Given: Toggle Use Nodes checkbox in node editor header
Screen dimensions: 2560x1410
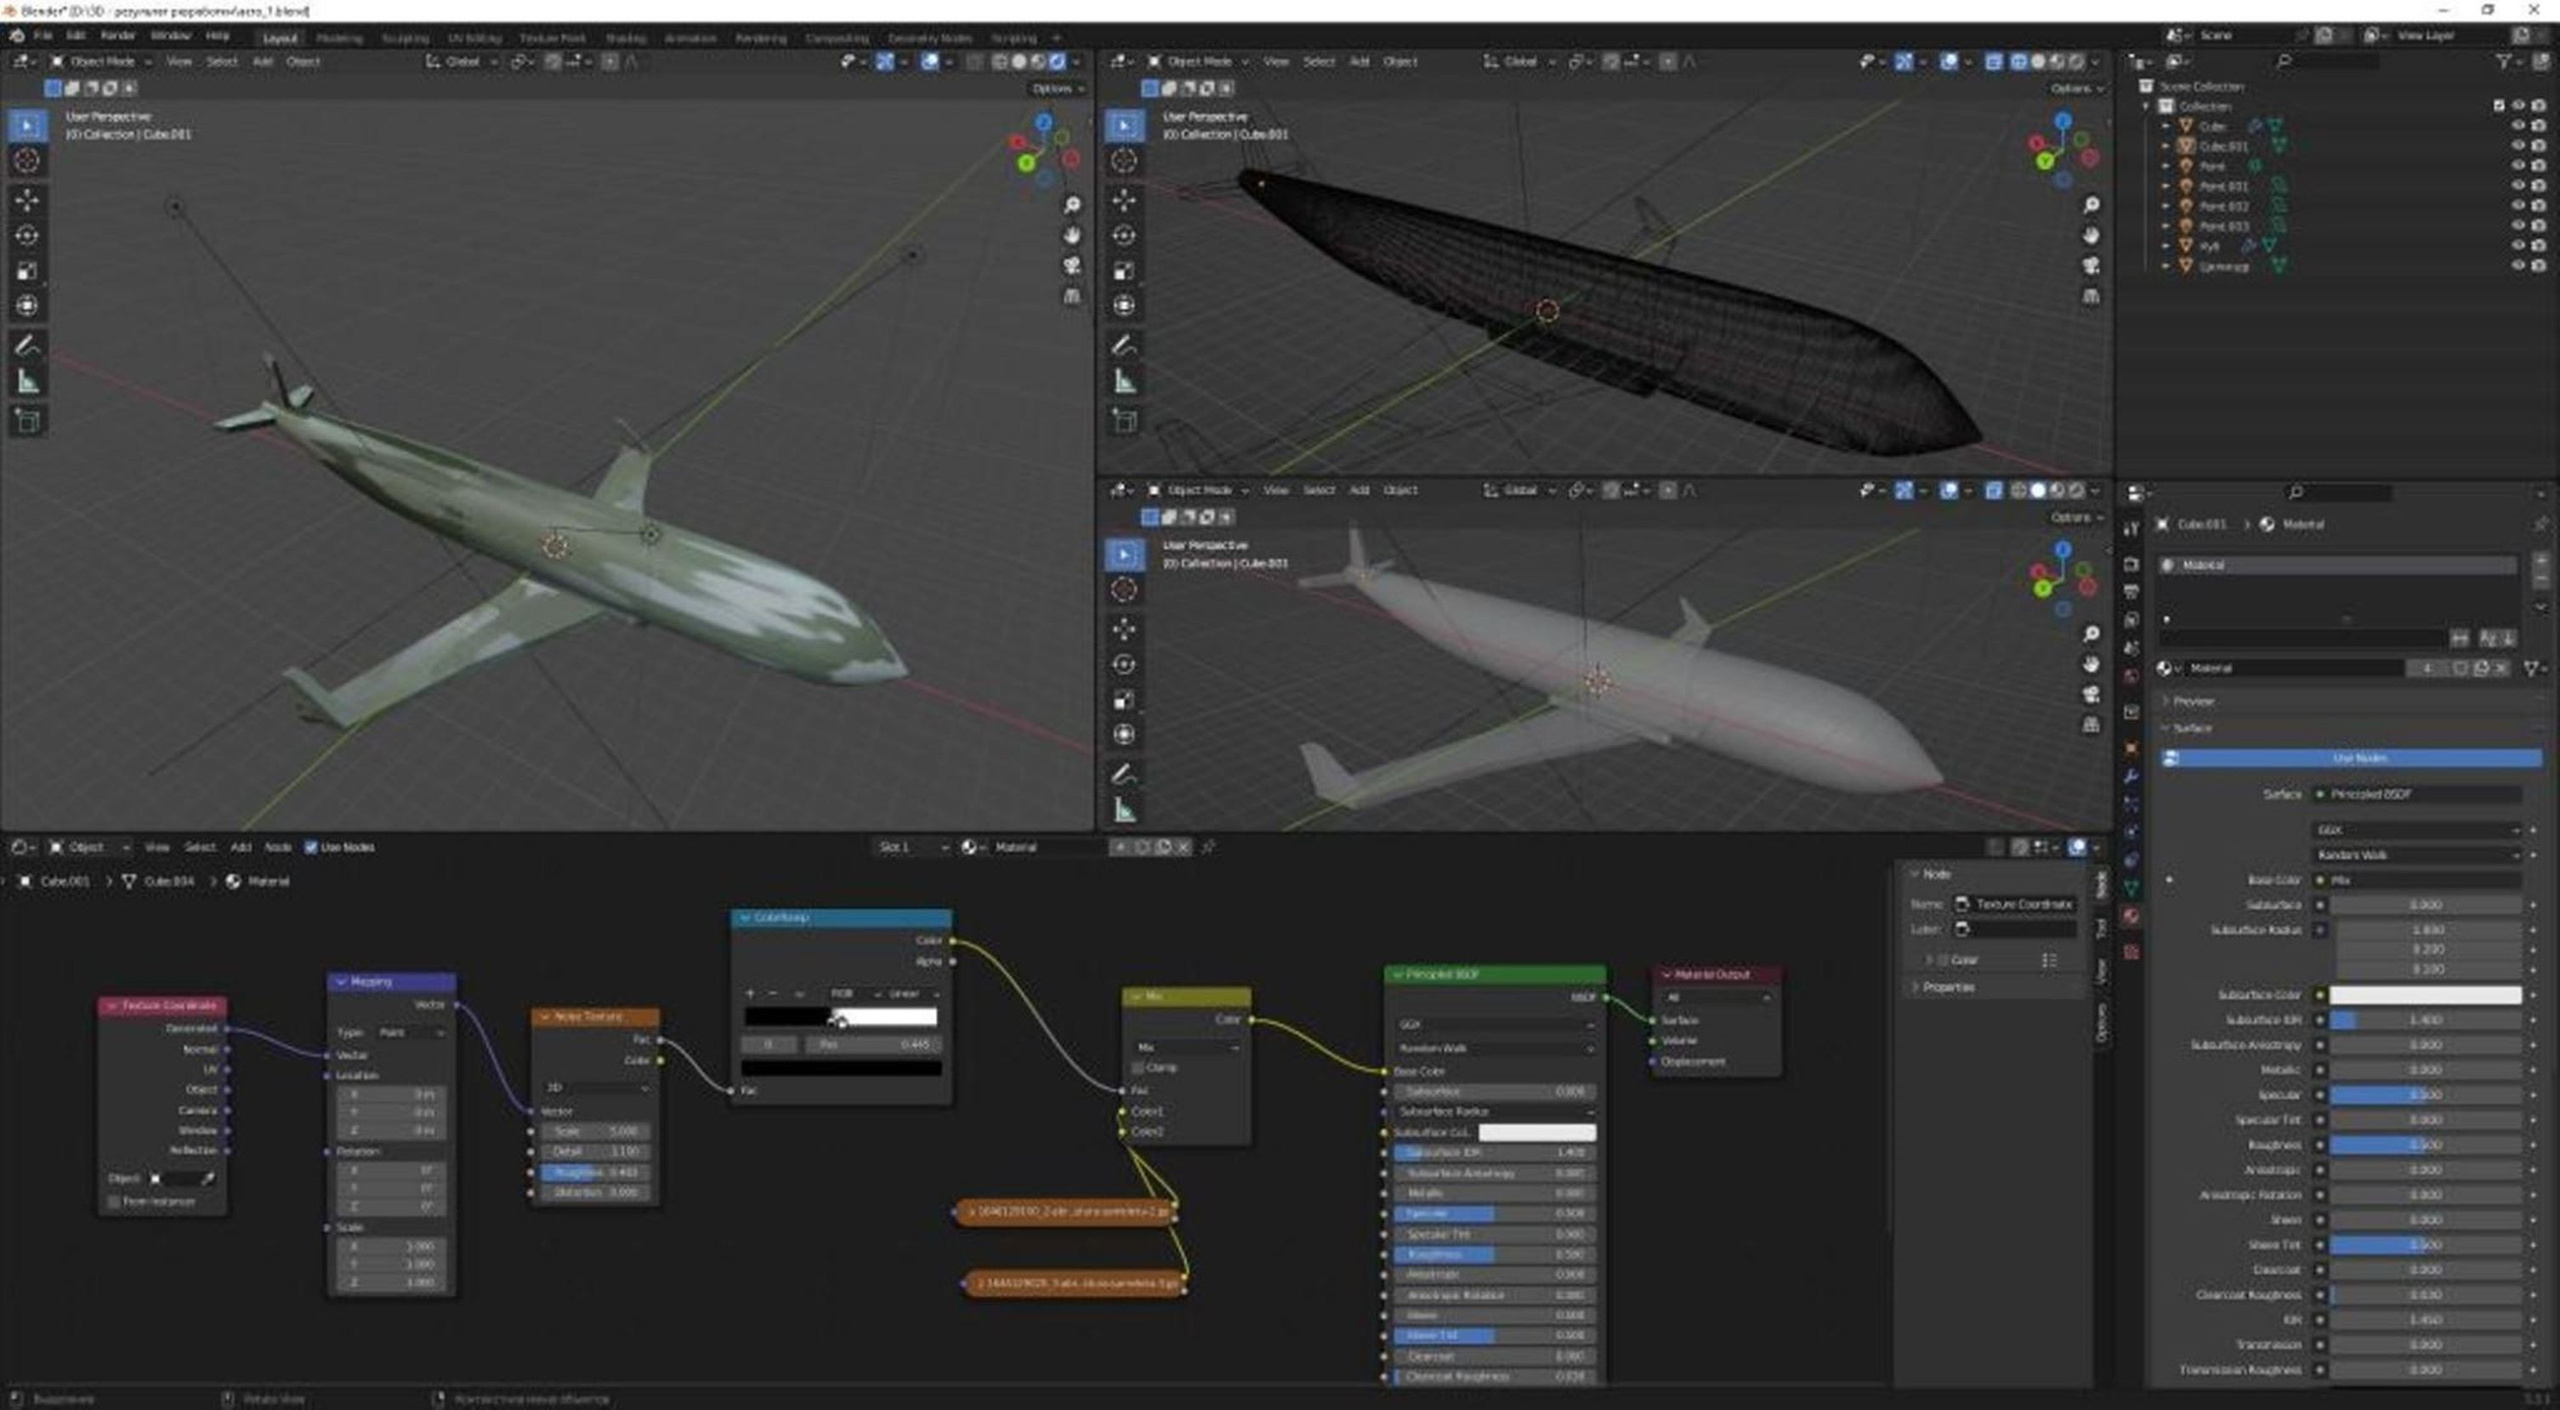Looking at the screenshot, I should [x=311, y=847].
